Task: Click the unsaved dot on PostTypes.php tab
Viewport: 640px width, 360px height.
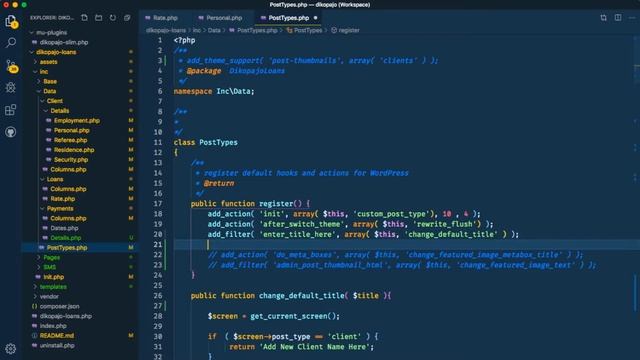Action: [x=316, y=18]
